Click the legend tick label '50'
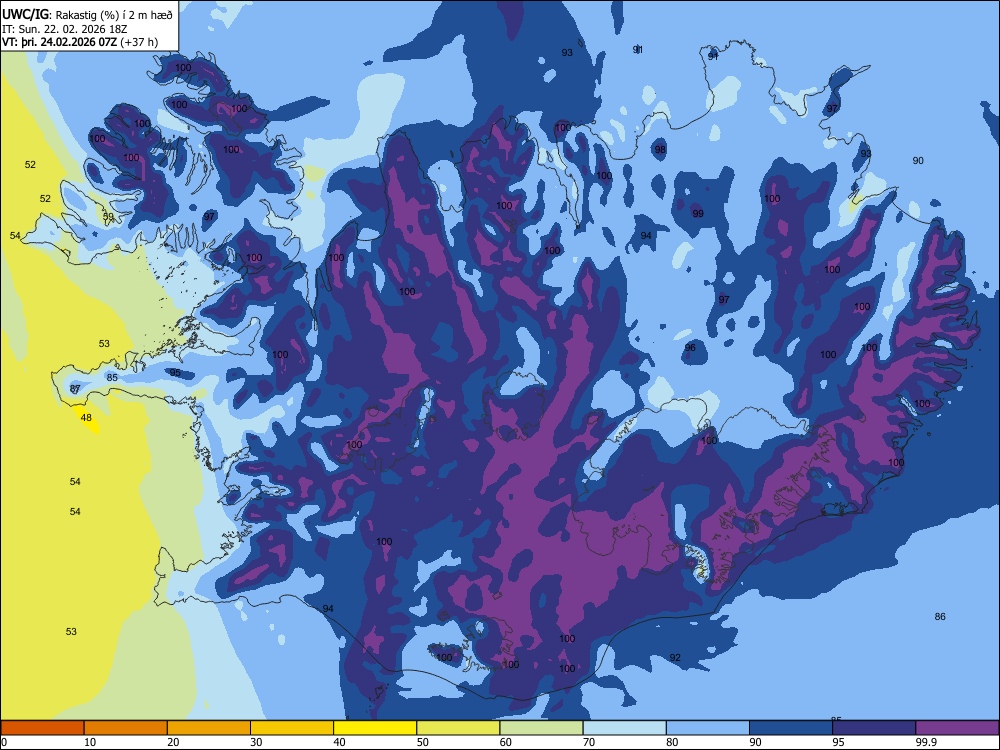The width and height of the screenshot is (1000, 750). tap(423, 742)
